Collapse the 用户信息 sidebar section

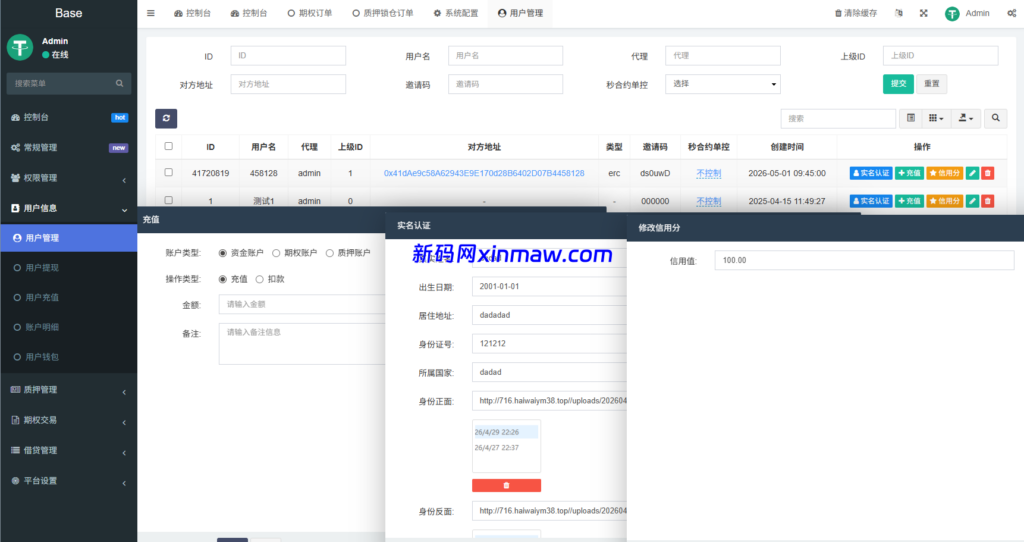tap(69, 208)
